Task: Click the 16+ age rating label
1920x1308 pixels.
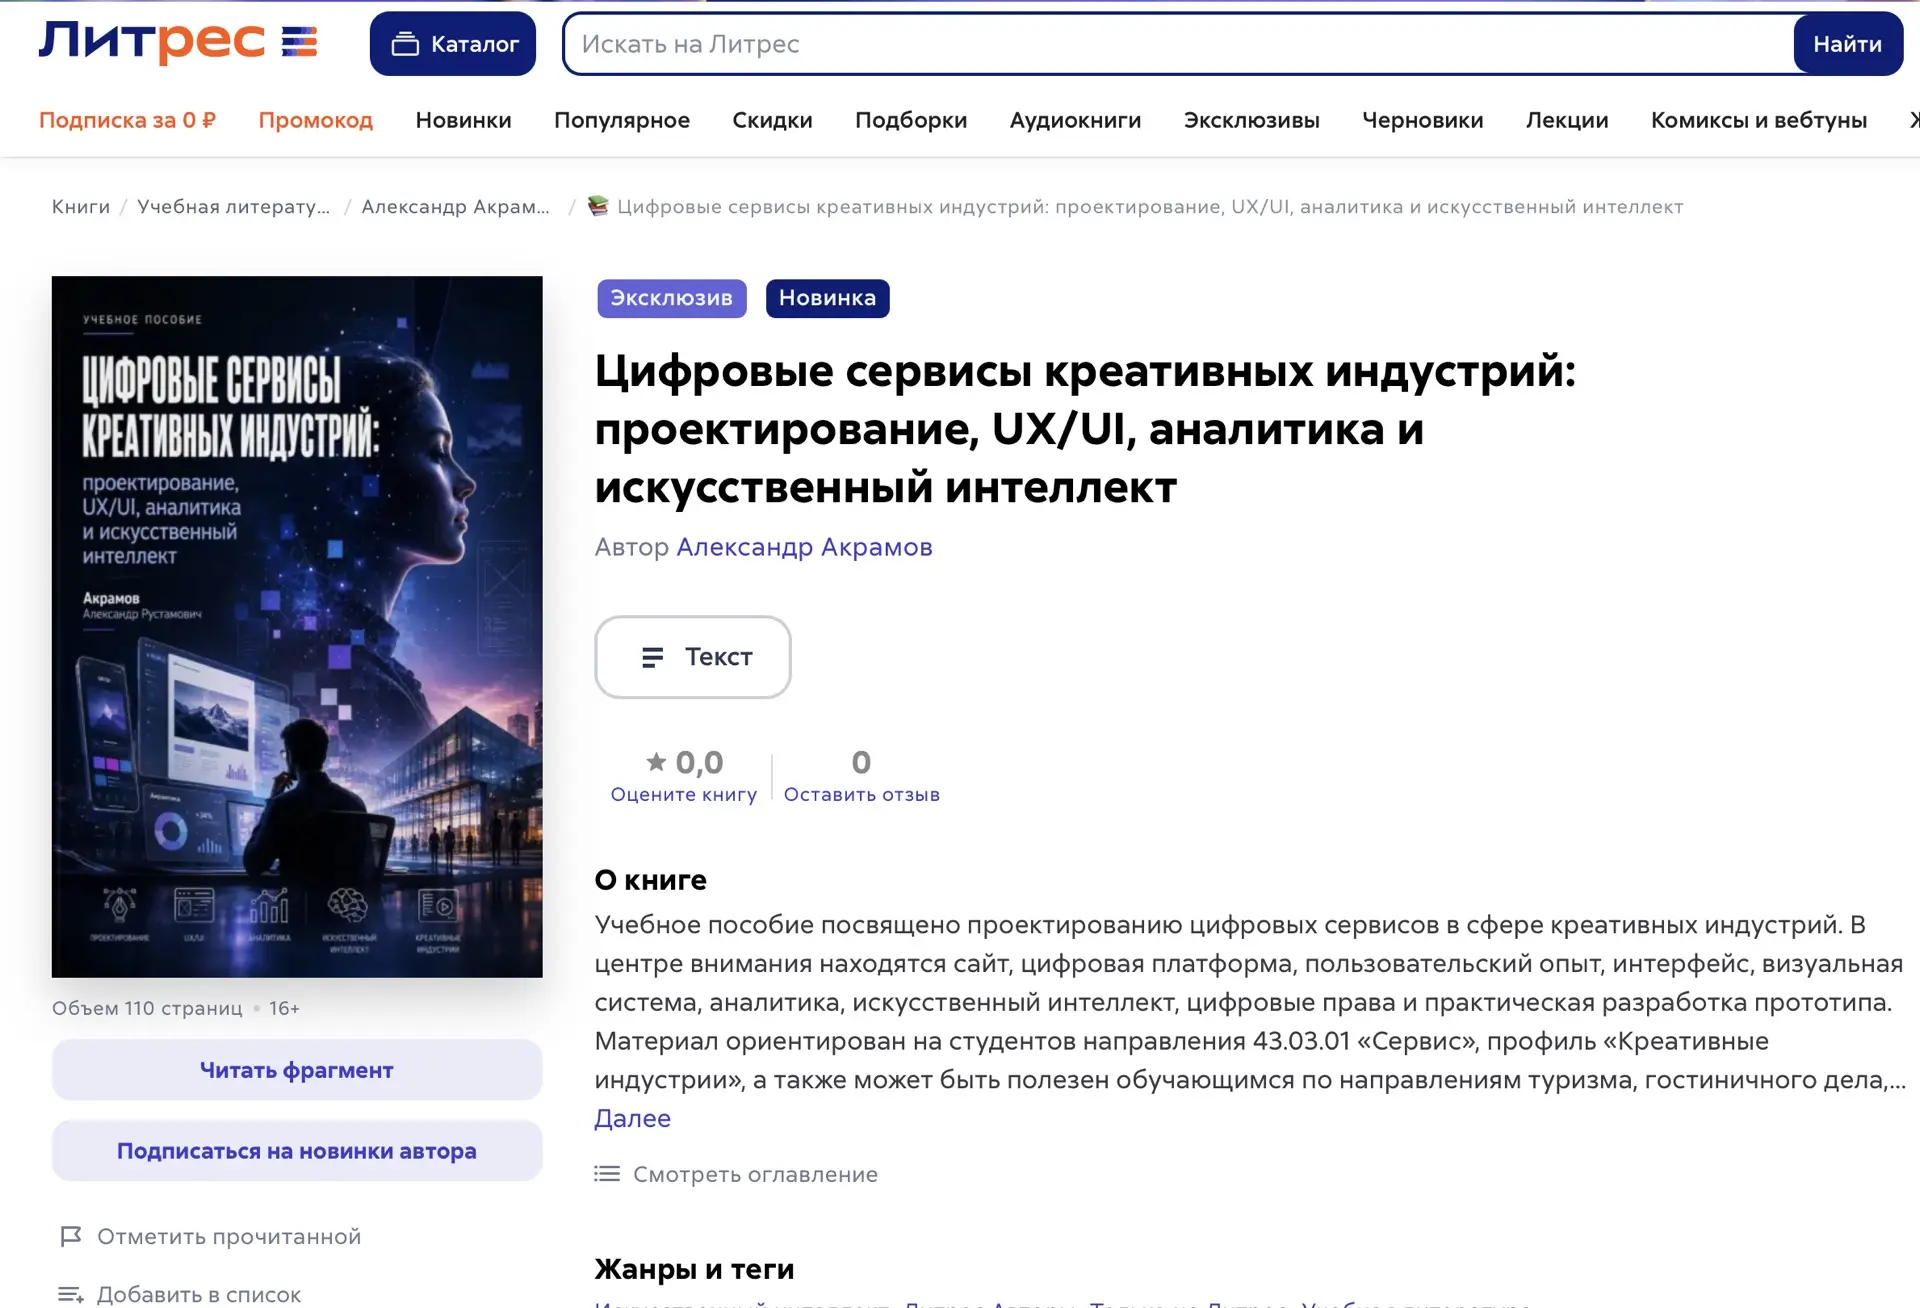Action: pos(284,1008)
